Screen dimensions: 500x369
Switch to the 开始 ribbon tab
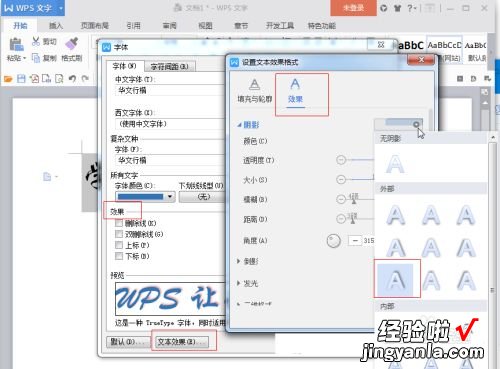click(20, 26)
